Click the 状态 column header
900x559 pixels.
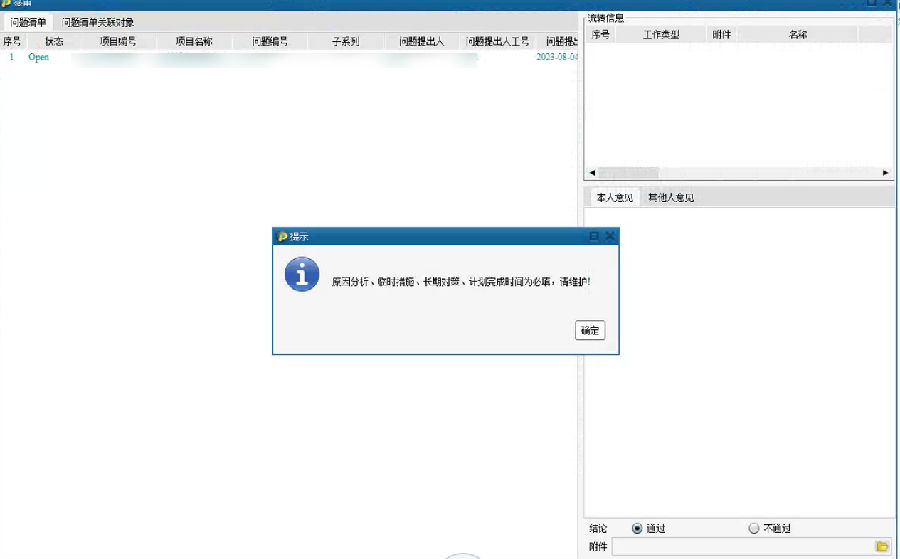pyautogui.click(x=55, y=41)
